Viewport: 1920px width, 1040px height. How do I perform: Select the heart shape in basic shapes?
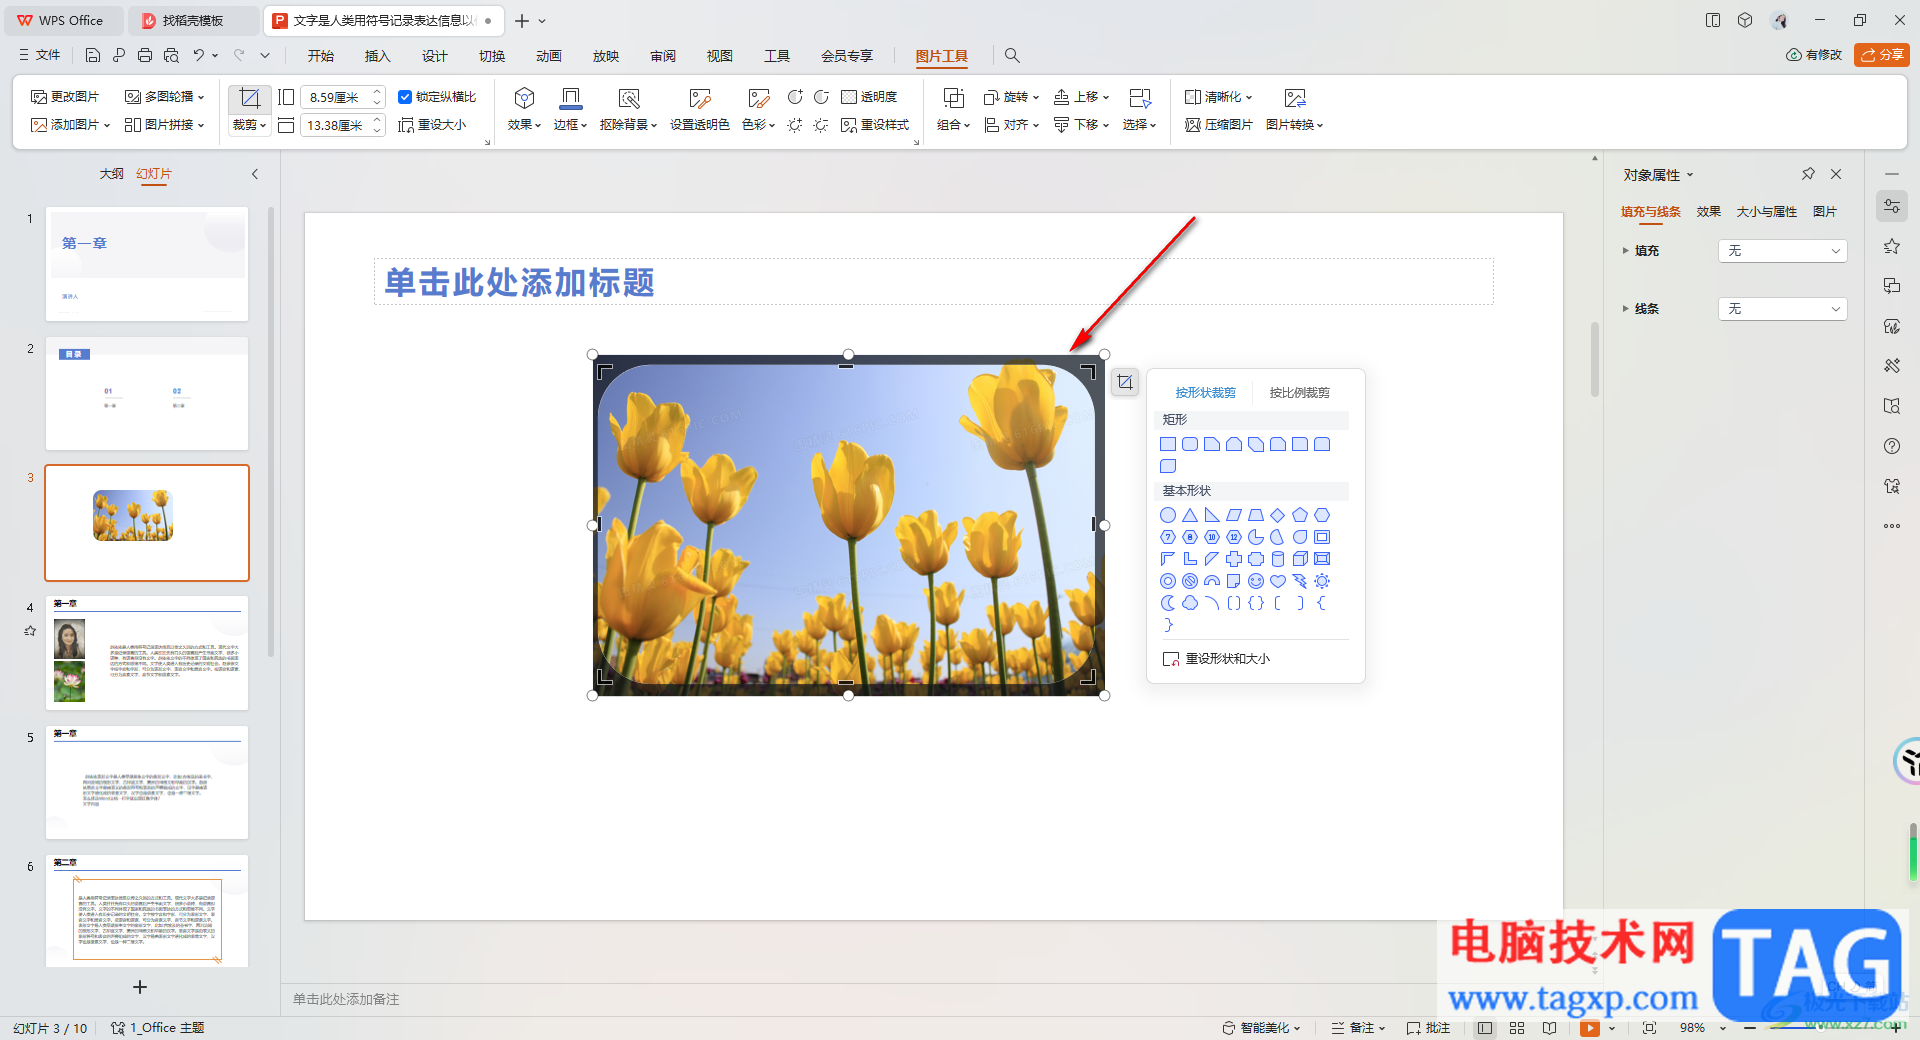[x=1278, y=581]
